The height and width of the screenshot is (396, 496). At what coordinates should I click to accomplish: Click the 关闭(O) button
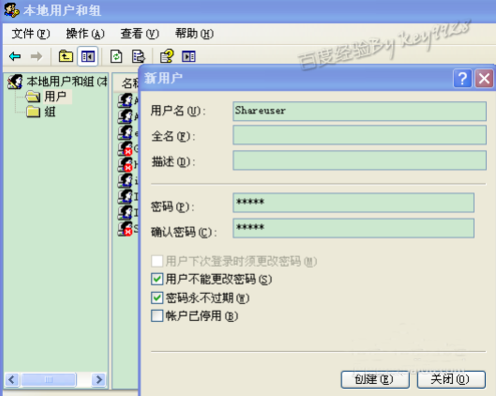point(451,380)
